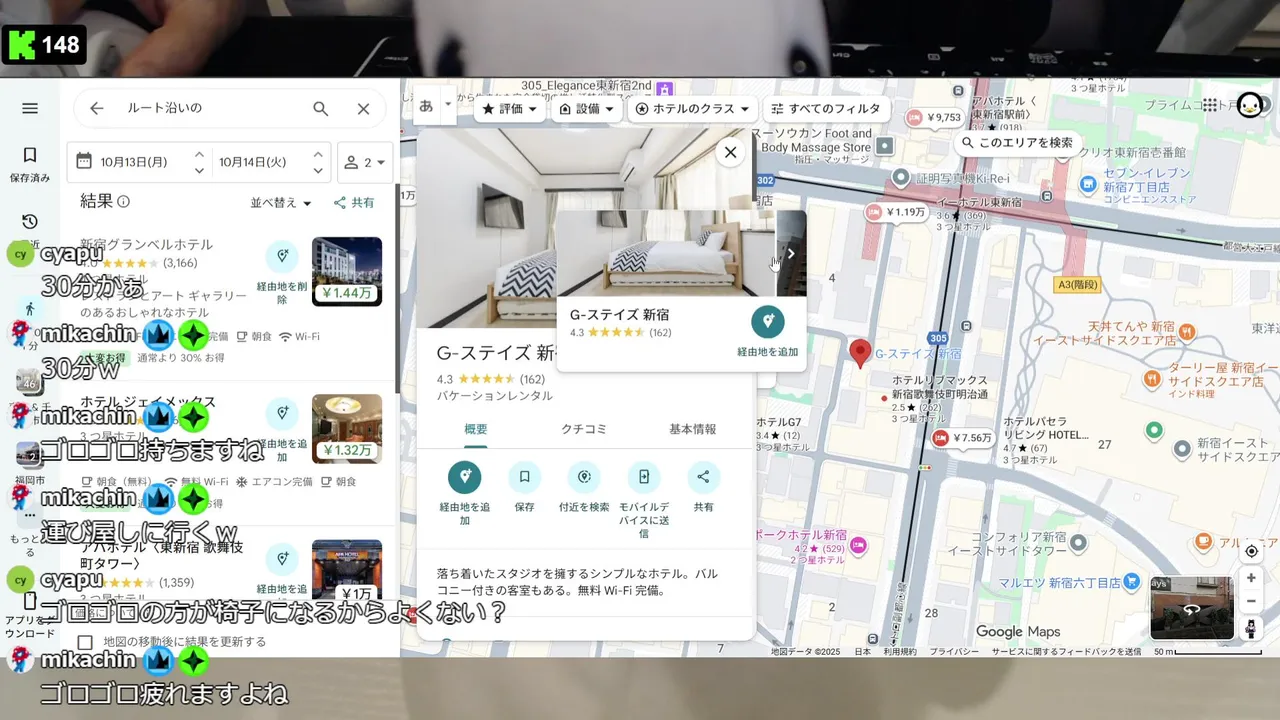Screen dimensions: 1280x720
Task: Open the ¥1万 hotel thumbnail
Action: (x=347, y=573)
